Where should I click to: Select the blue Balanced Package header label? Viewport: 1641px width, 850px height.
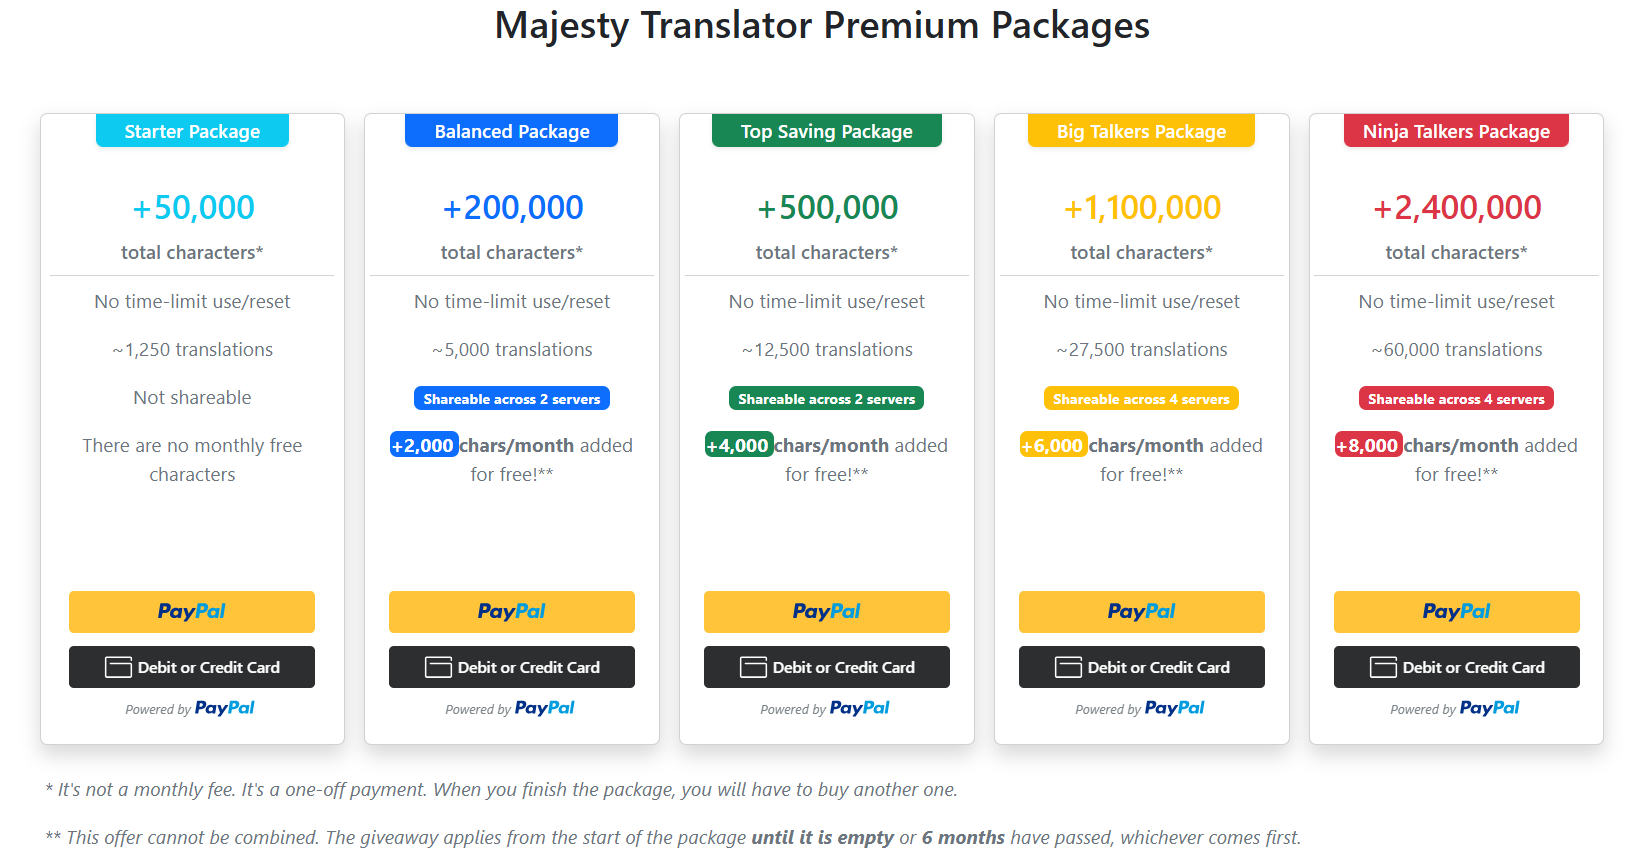pos(511,131)
